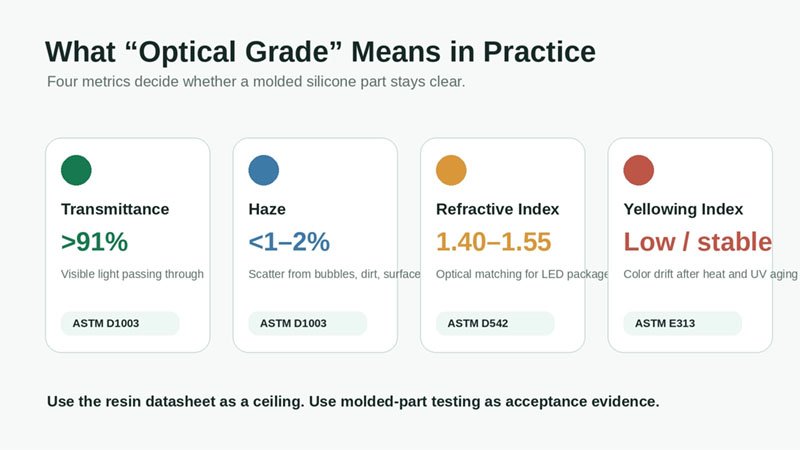Click the ASTM D542 tag
The width and height of the screenshot is (800, 450).
(x=495, y=323)
